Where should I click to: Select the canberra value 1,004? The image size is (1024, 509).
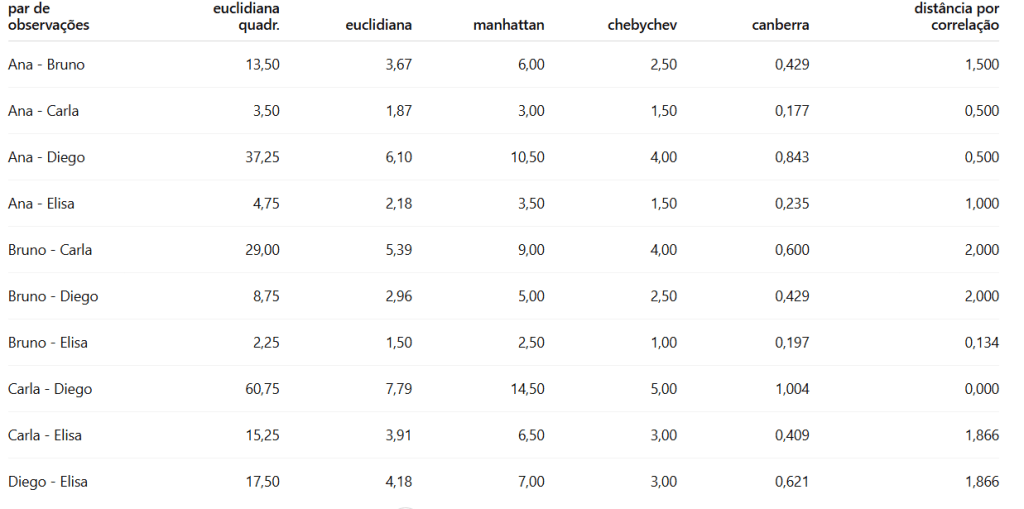click(x=792, y=389)
